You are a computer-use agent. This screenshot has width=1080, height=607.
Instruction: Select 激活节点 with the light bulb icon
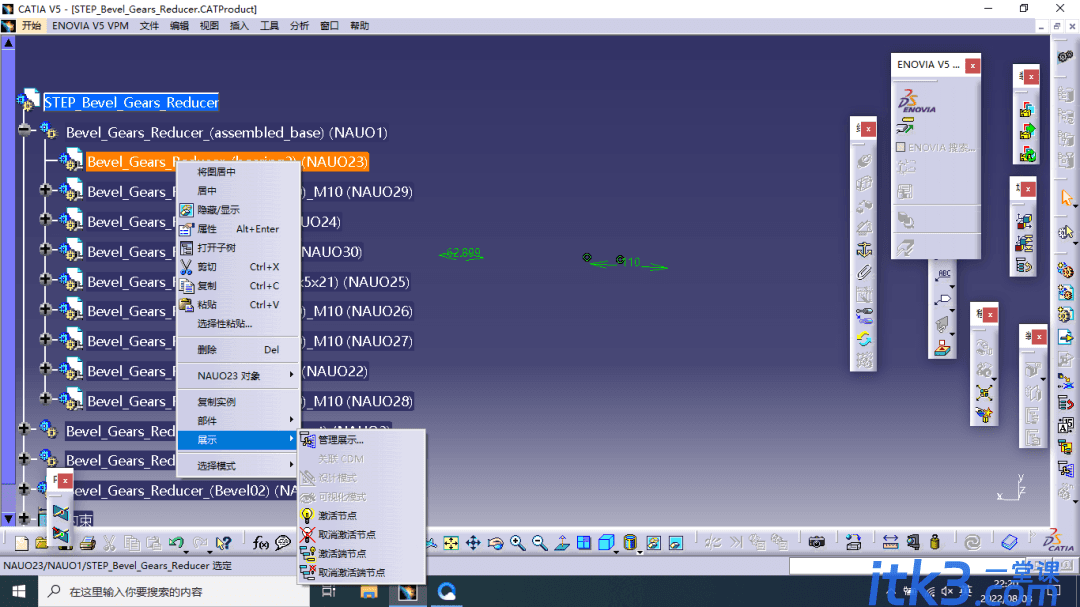361,515
